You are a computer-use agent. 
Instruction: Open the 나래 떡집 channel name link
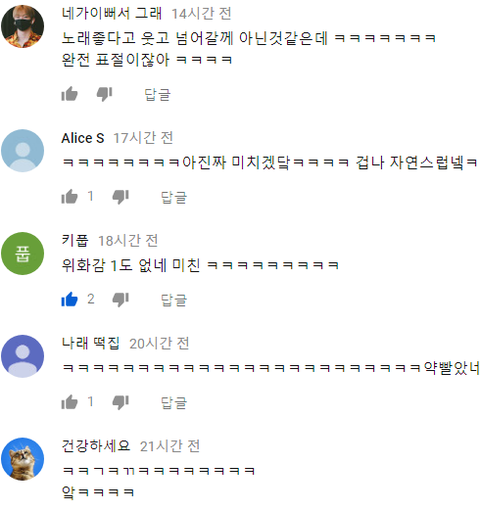coord(91,343)
